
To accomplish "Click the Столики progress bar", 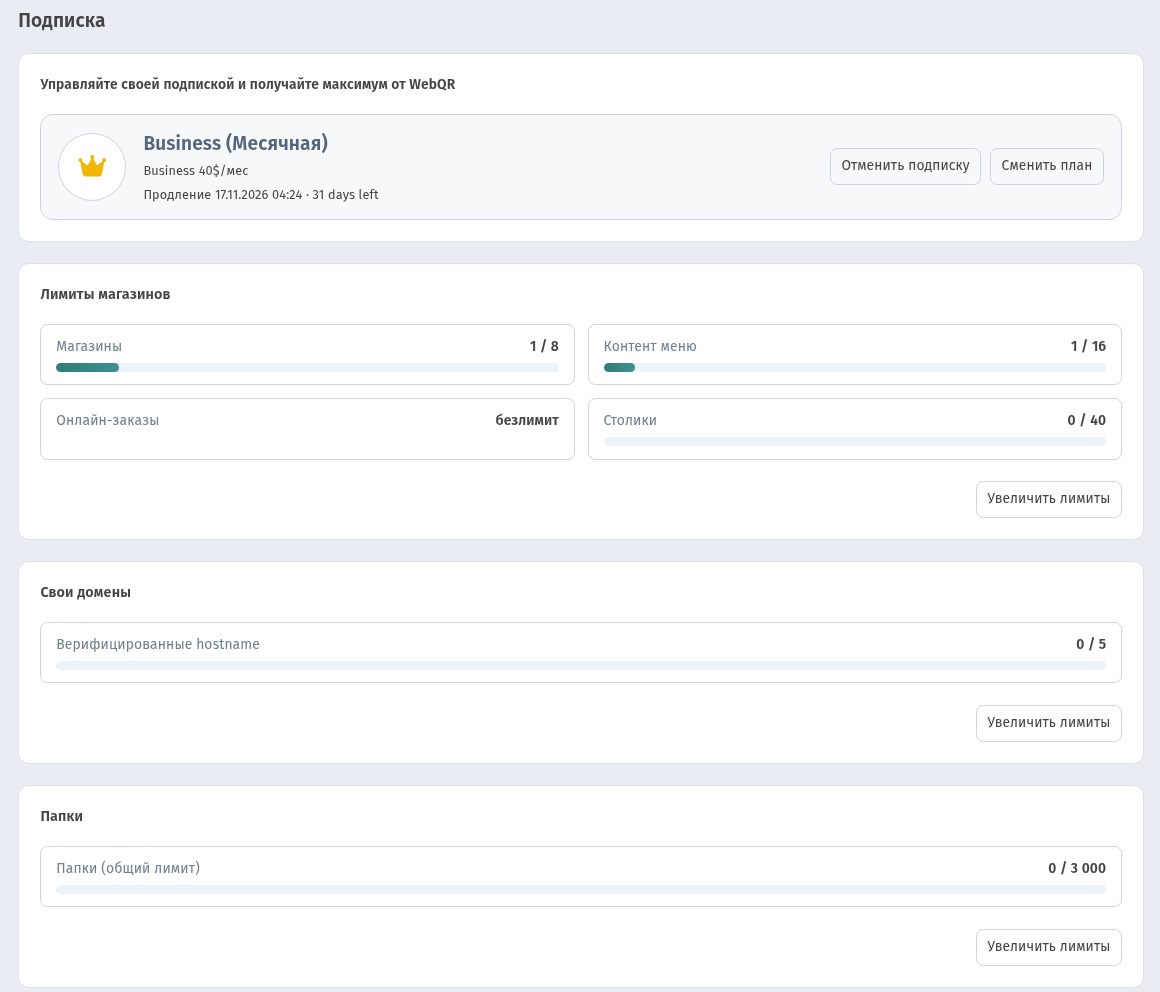I will tap(854, 442).
